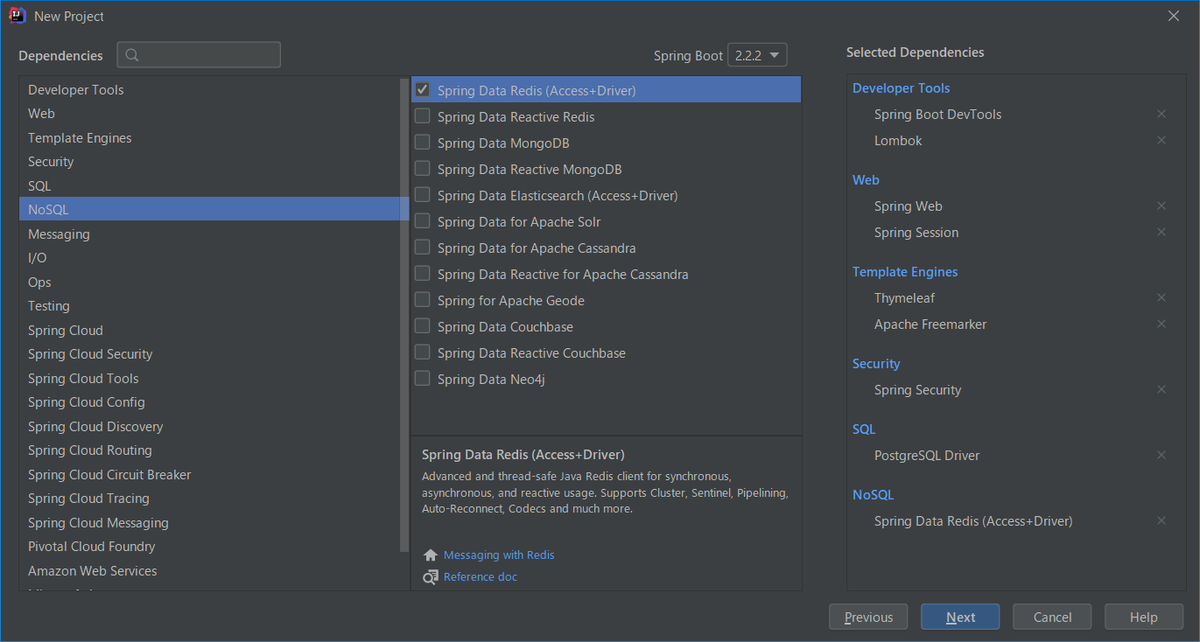The height and width of the screenshot is (642, 1200).
Task: Remove Spring Session using its X icon
Action: (1161, 232)
